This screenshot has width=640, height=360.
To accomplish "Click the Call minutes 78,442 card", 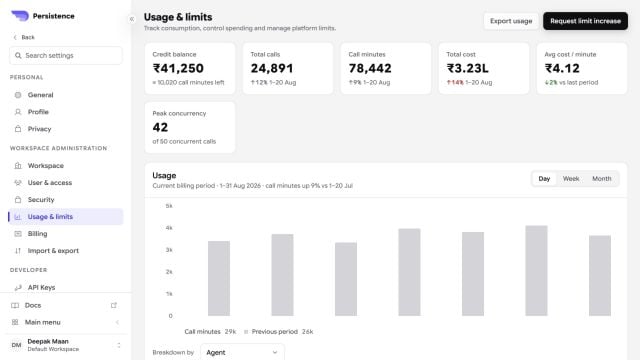I will tap(386, 68).
